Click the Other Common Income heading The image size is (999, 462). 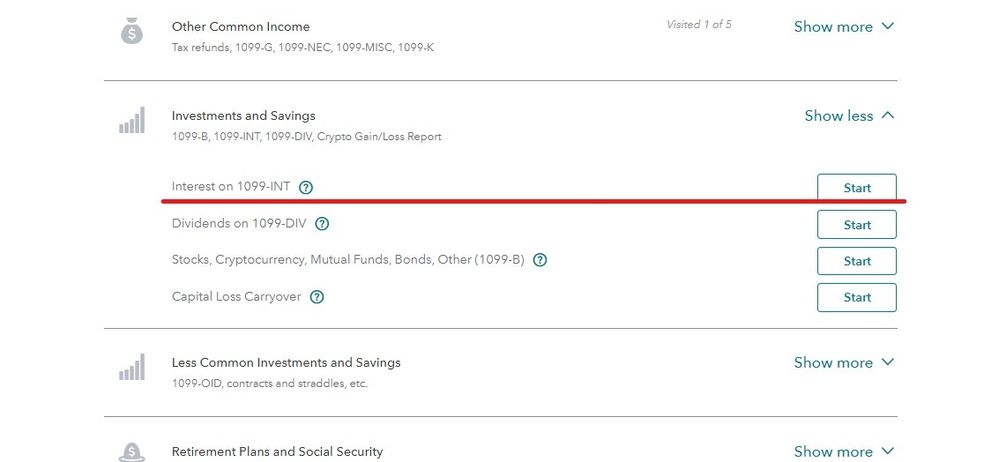tap(241, 27)
